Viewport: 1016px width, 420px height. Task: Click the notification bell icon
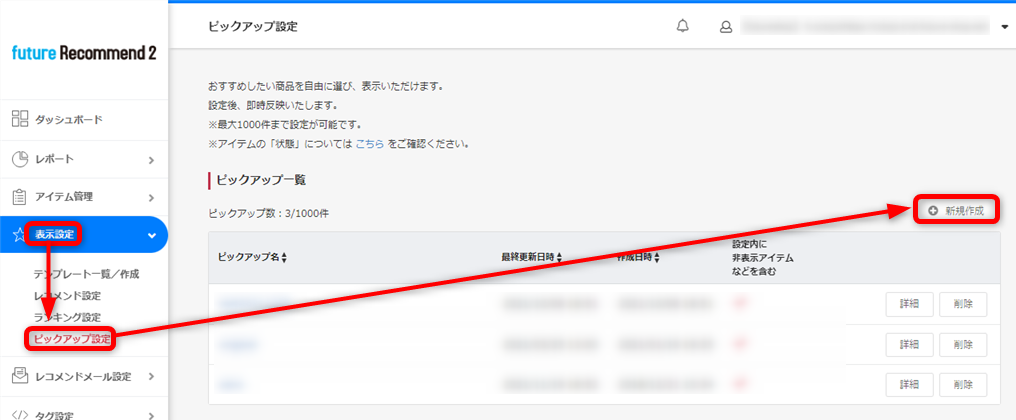pyautogui.click(x=682, y=27)
